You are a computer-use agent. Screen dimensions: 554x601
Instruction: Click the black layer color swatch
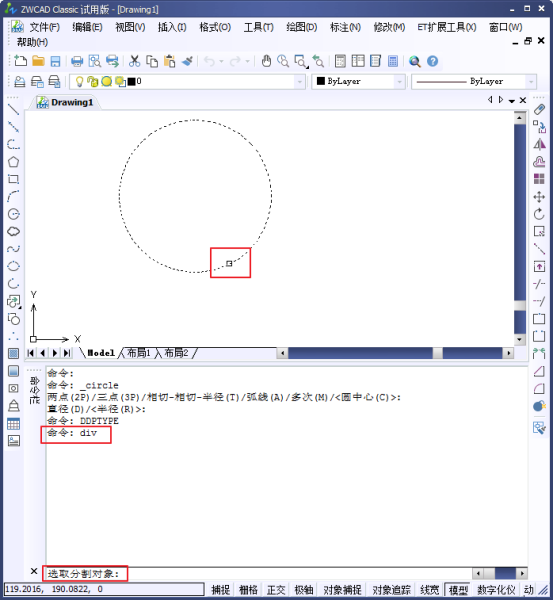(x=132, y=81)
